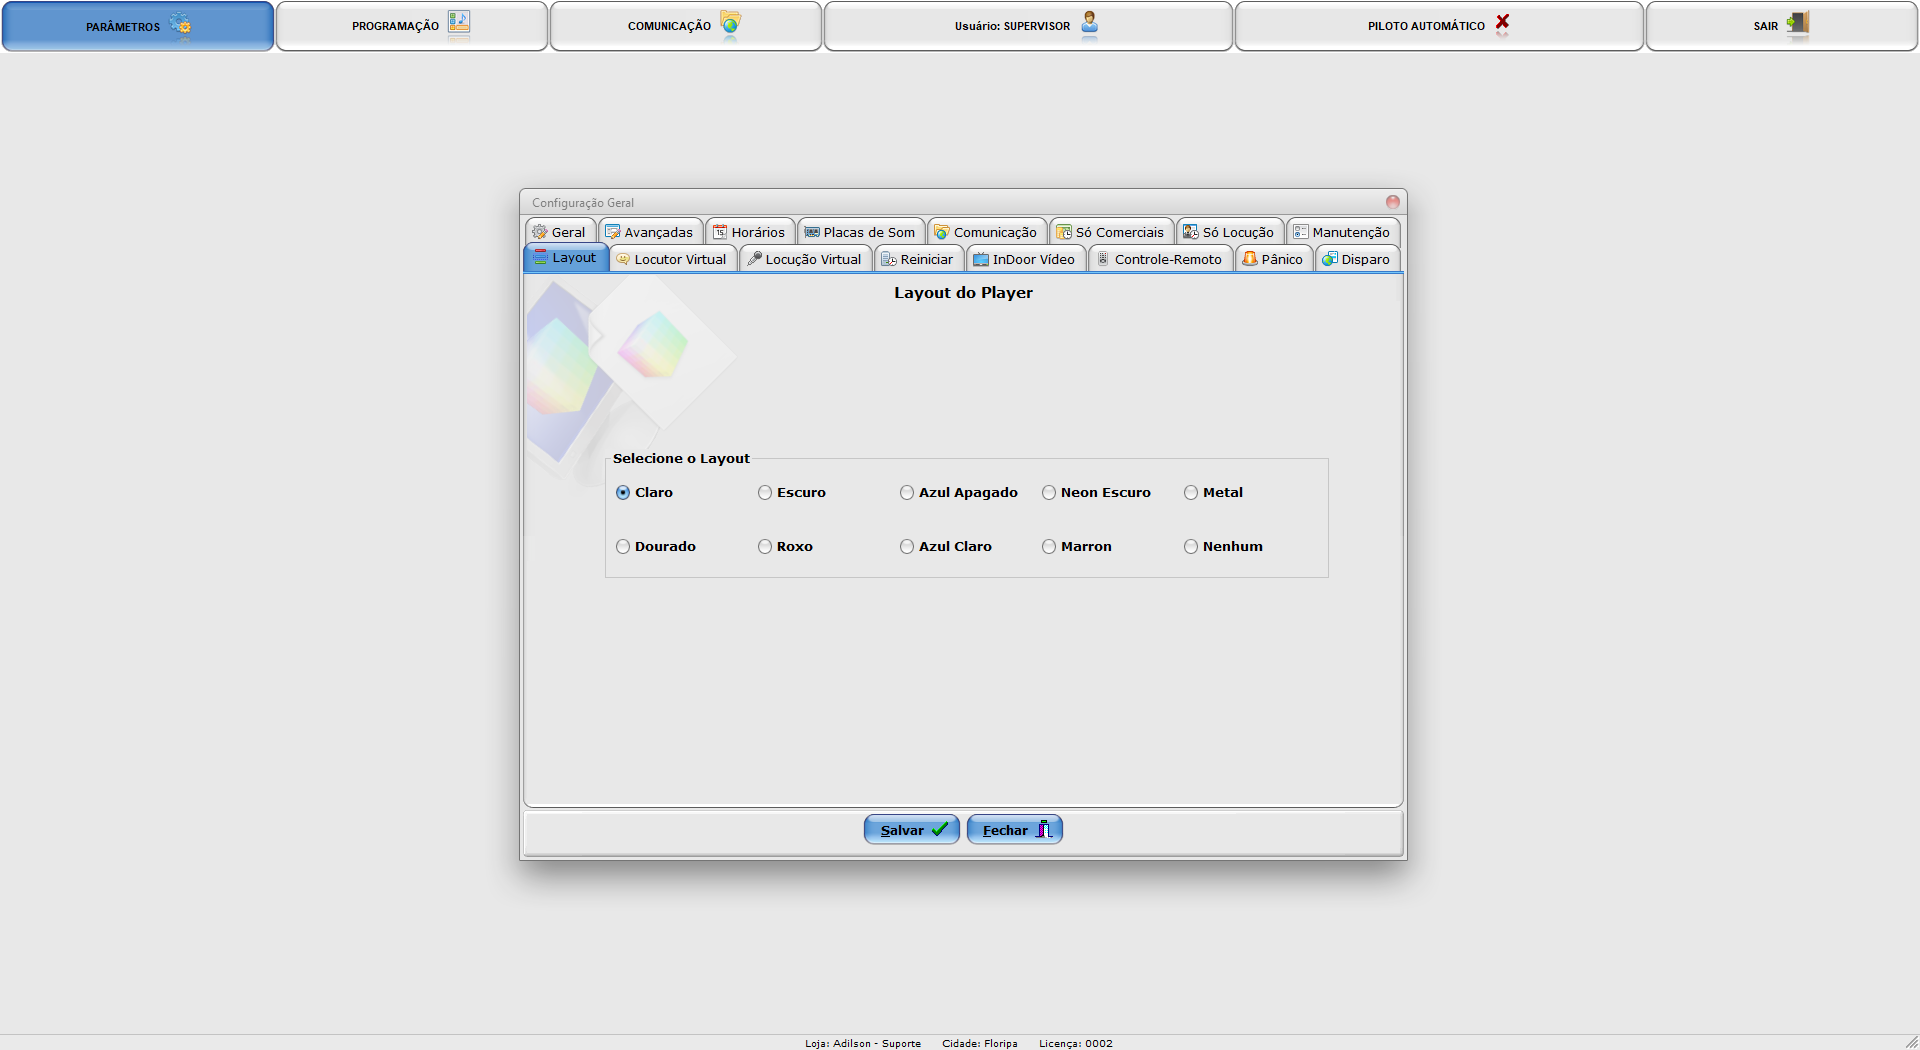The image size is (1920, 1050).
Task: Pick the Dourado layout radio button
Action: 623,546
